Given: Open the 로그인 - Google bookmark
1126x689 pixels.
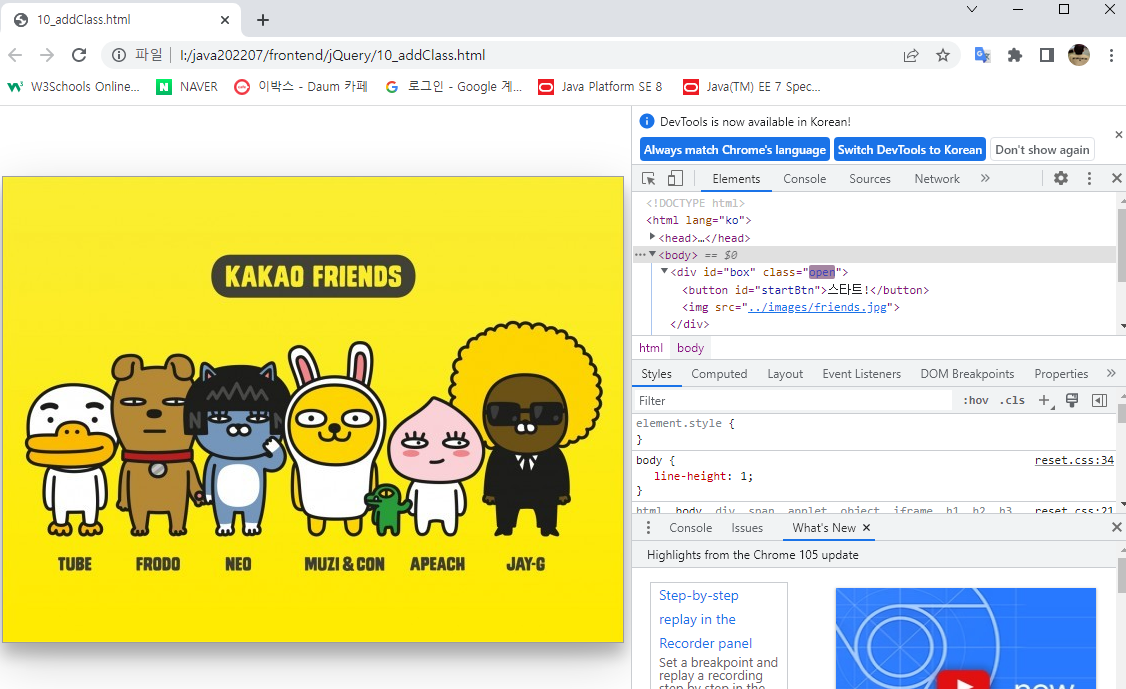Looking at the screenshot, I should [x=453, y=86].
